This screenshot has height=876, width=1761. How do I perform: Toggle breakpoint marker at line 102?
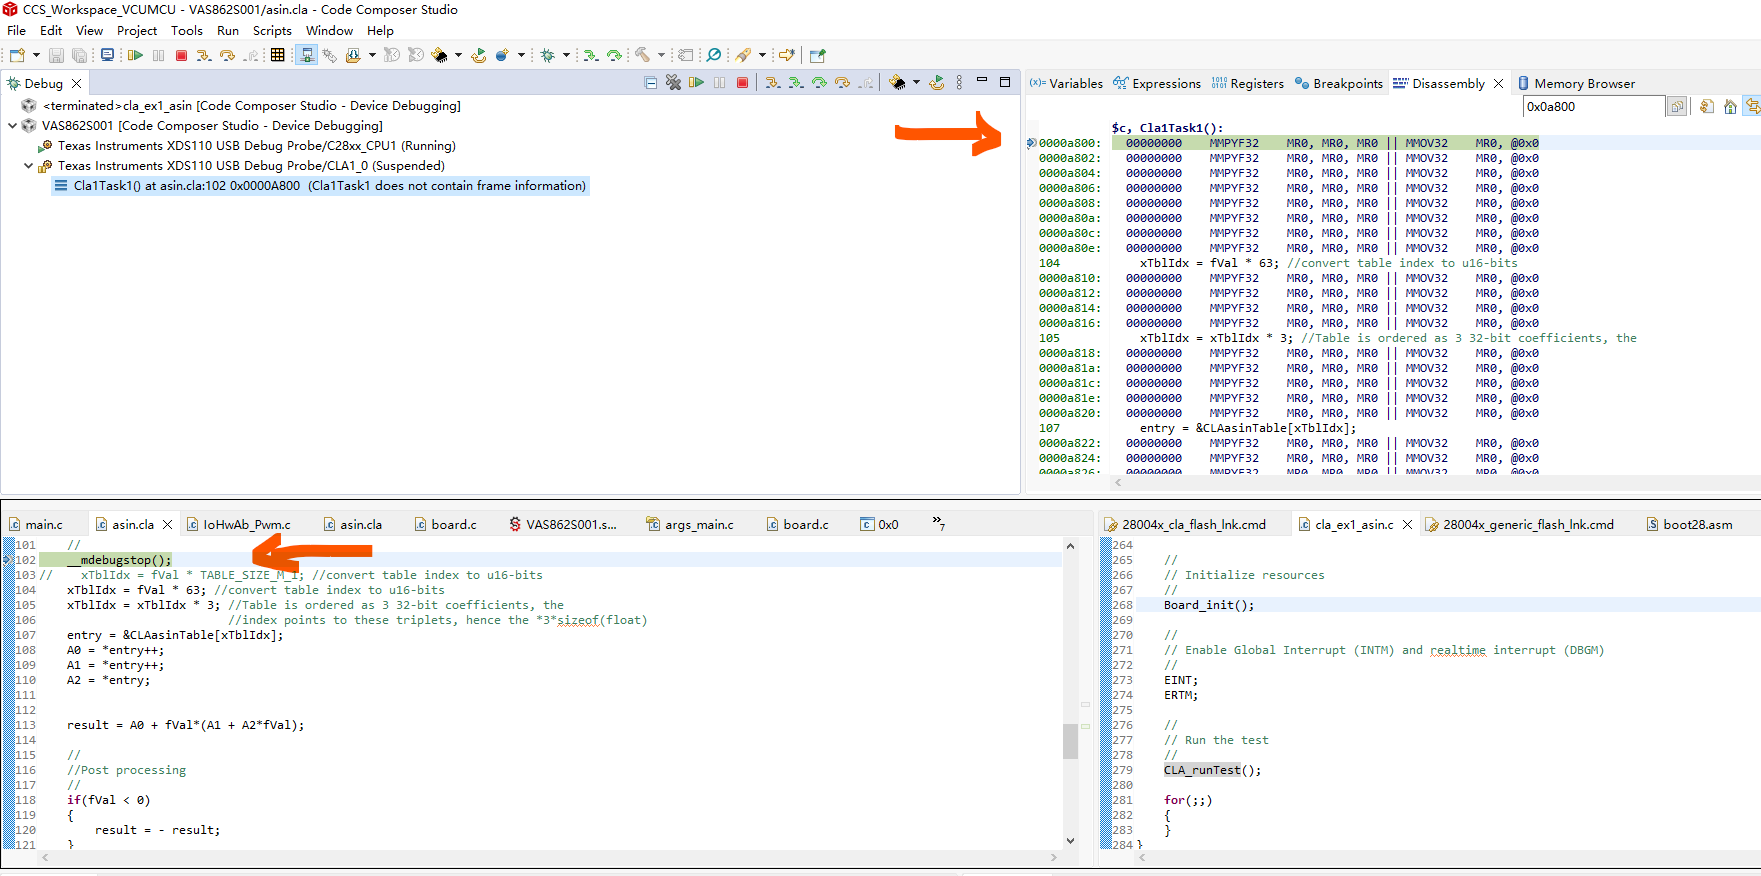point(9,560)
